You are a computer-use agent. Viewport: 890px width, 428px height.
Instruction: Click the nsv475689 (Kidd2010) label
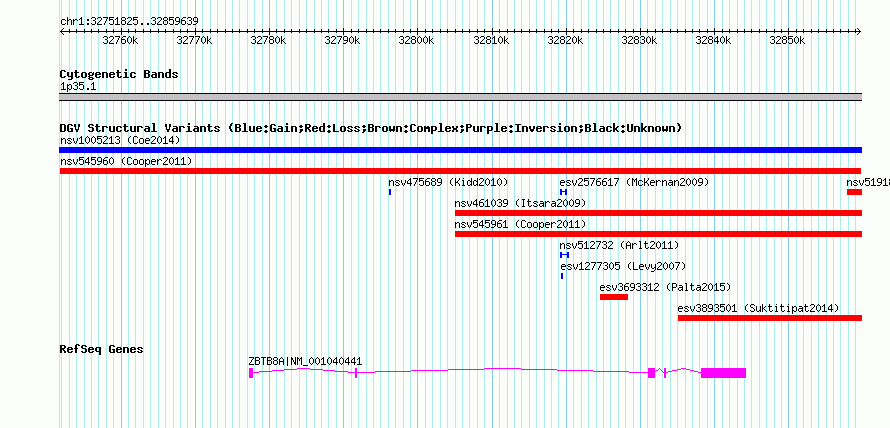coord(448,182)
